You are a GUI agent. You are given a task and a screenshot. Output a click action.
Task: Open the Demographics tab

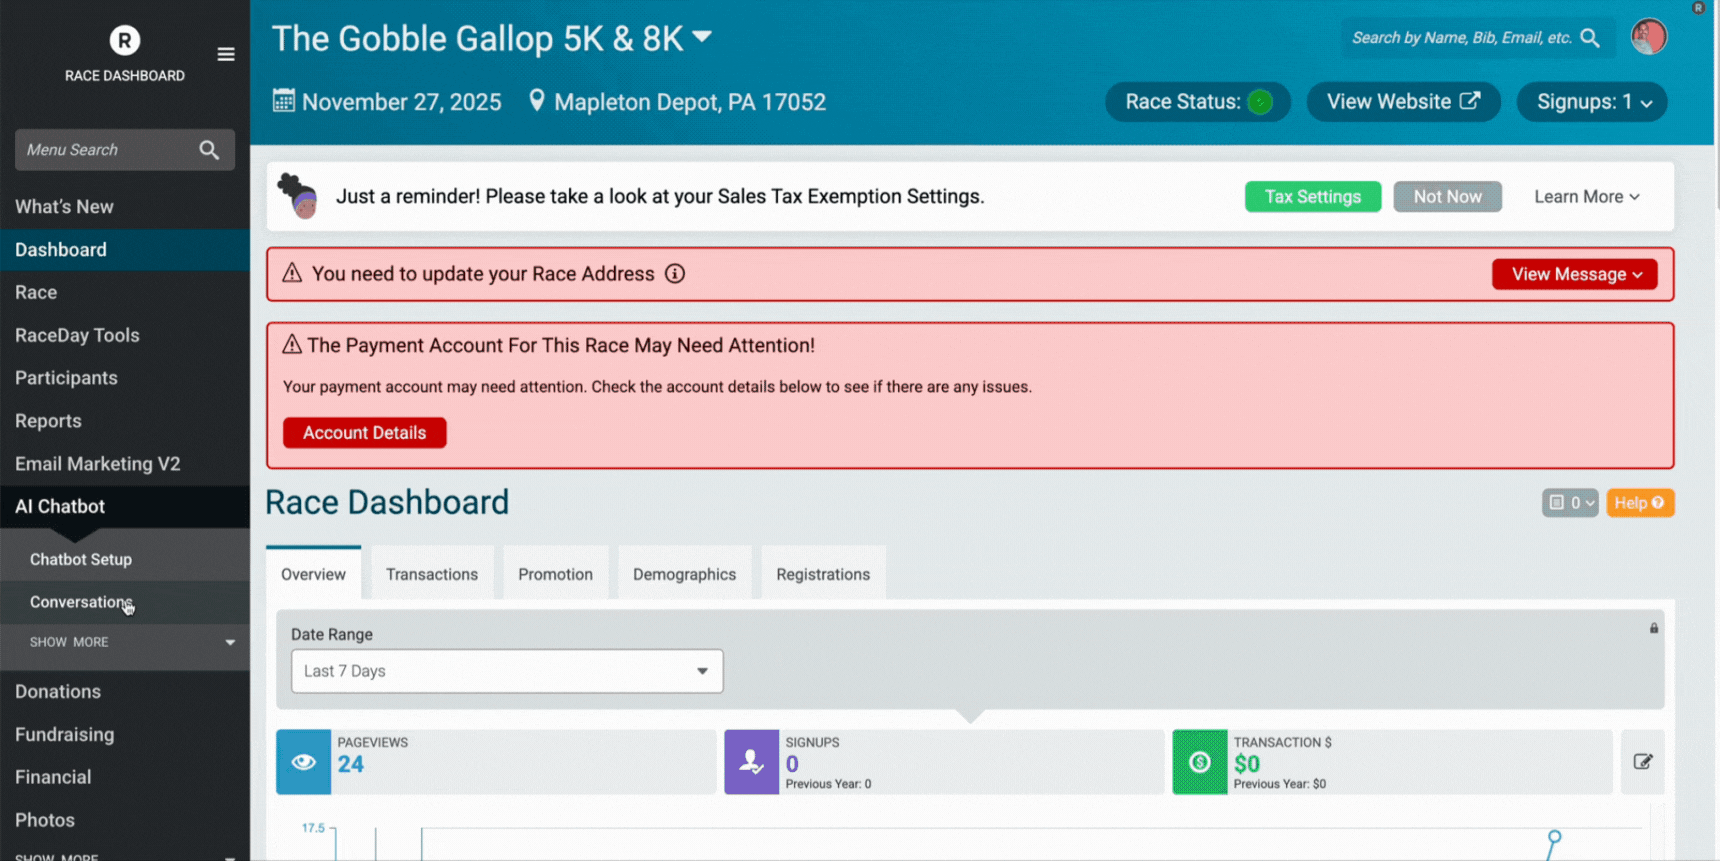(x=684, y=574)
